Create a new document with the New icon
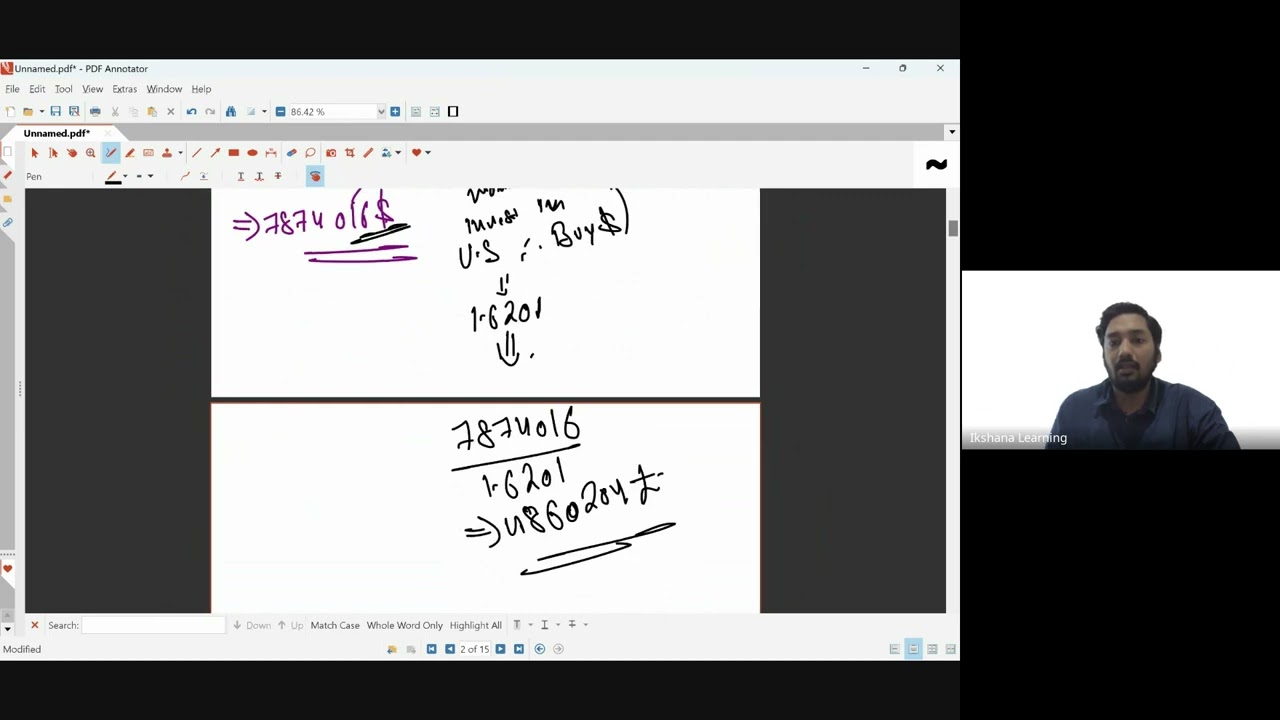Image resolution: width=1280 pixels, height=720 pixels. coord(10,111)
